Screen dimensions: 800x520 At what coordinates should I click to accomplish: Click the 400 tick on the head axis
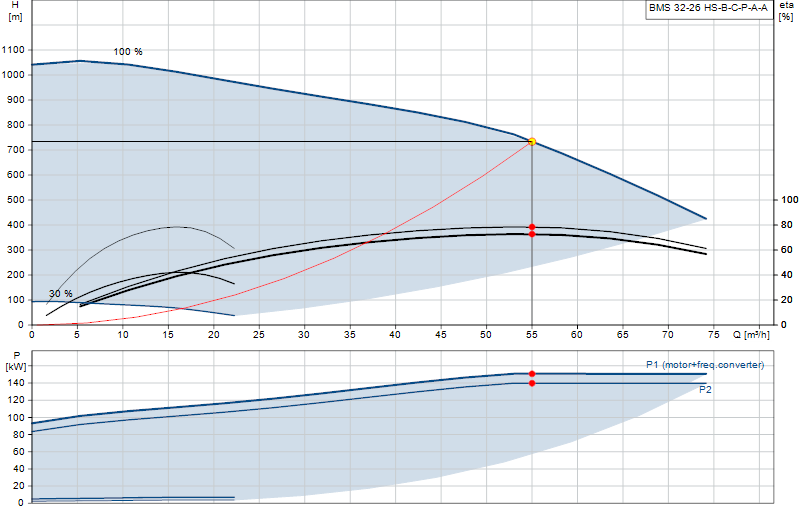pyautogui.click(x=16, y=225)
